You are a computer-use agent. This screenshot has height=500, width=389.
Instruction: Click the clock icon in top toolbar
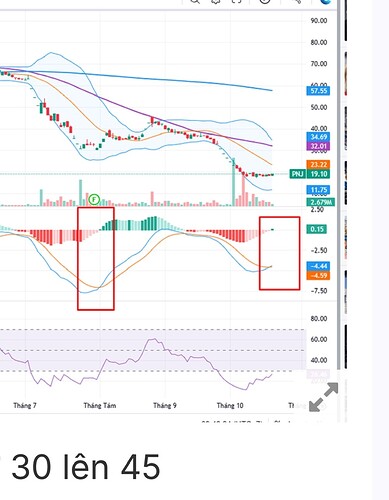265,2
